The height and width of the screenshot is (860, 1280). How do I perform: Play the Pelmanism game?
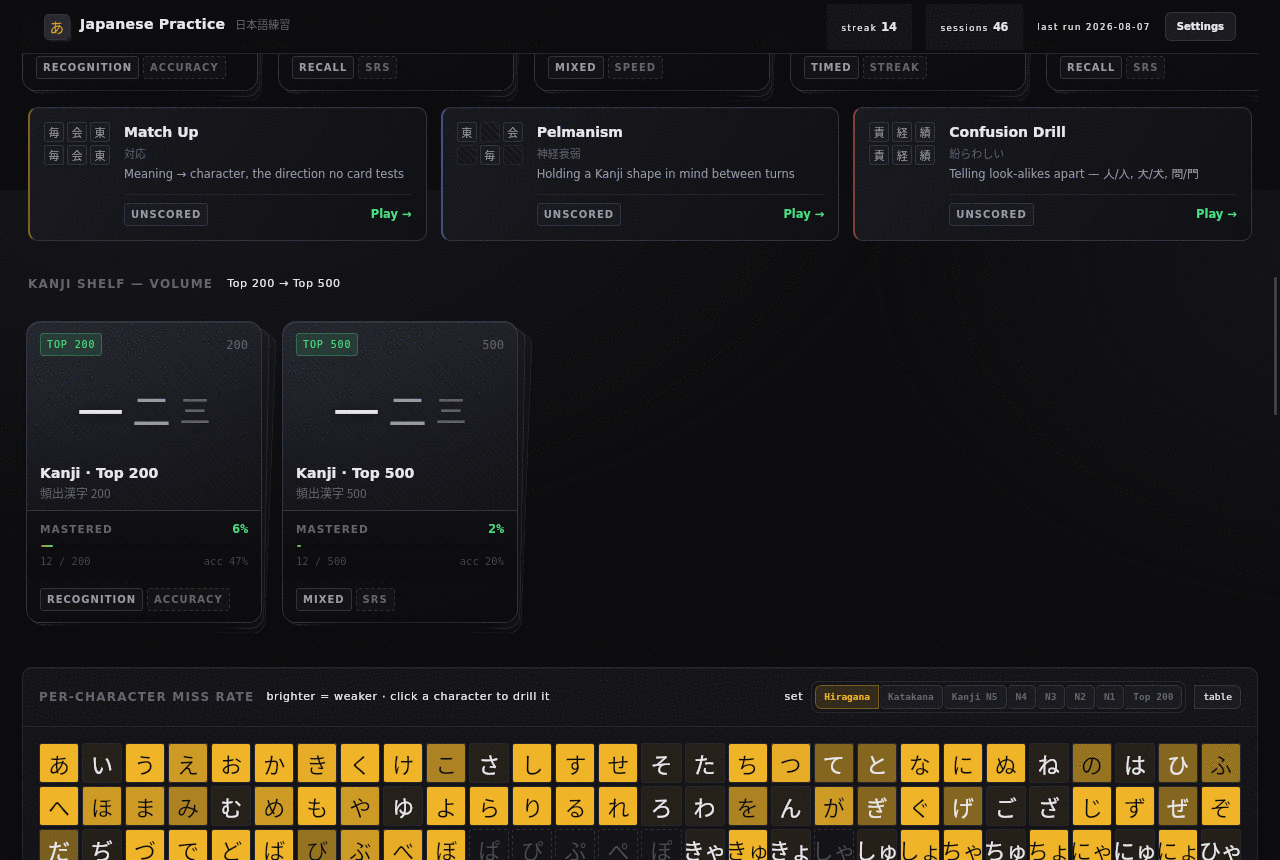[x=804, y=214]
